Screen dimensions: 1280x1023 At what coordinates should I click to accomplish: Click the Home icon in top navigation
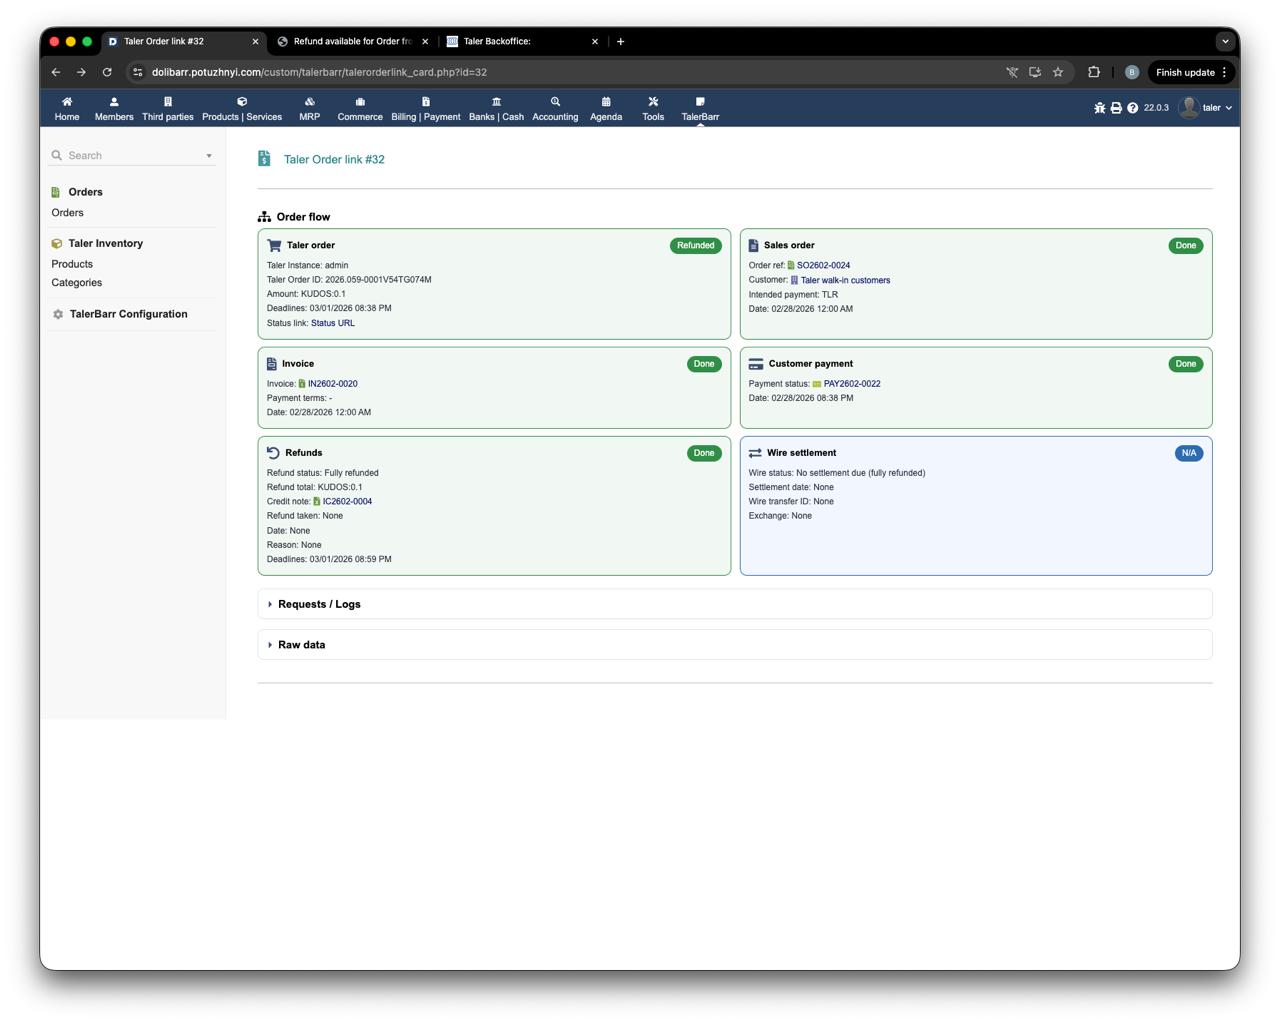pyautogui.click(x=67, y=102)
